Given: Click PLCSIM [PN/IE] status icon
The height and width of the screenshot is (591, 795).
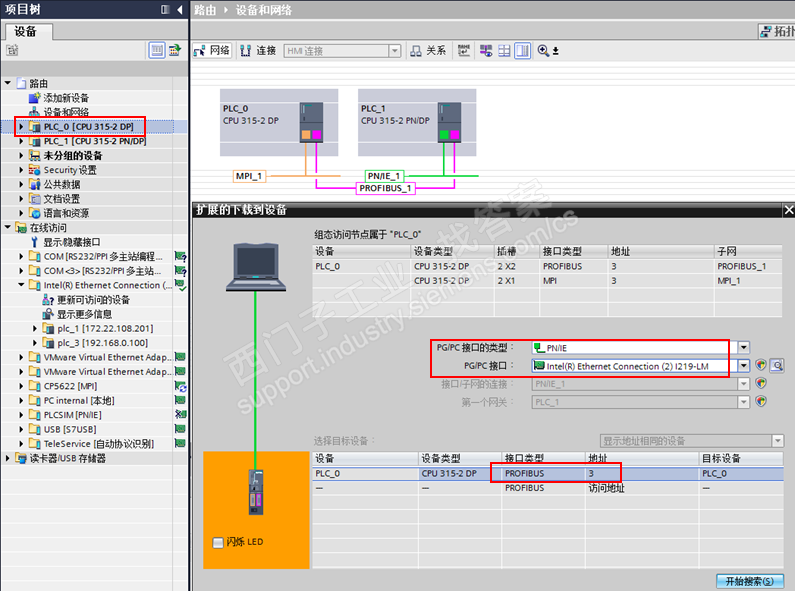Looking at the screenshot, I should [180, 415].
